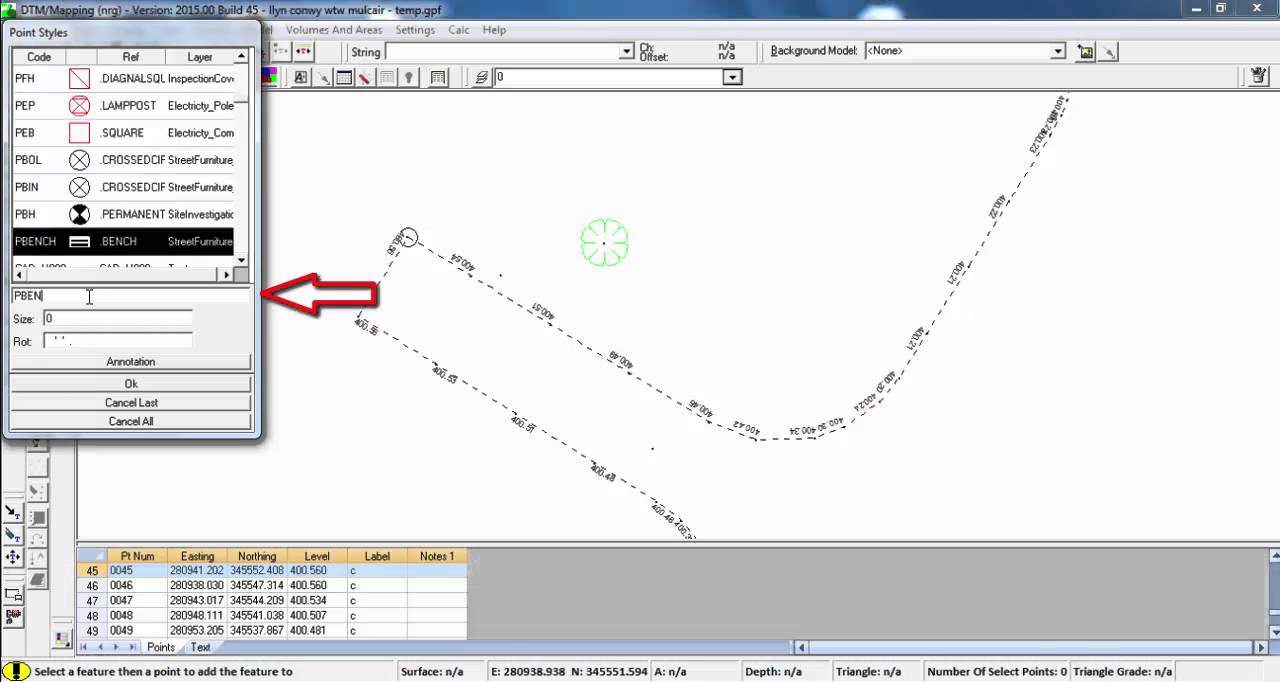Click the spreadsheet icon after the pin
Image resolution: width=1280 pixels, height=682 pixels.
pyautogui.click(x=438, y=77)
